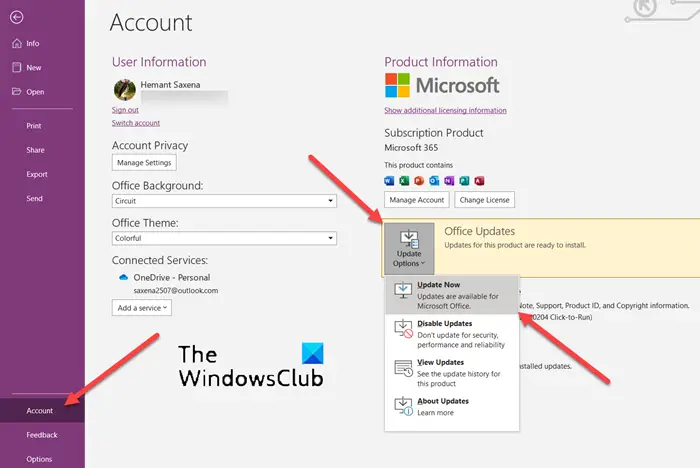This screenshot has width=700, height=468.
Task: Select Options in the sidebar
Action: 42,459
